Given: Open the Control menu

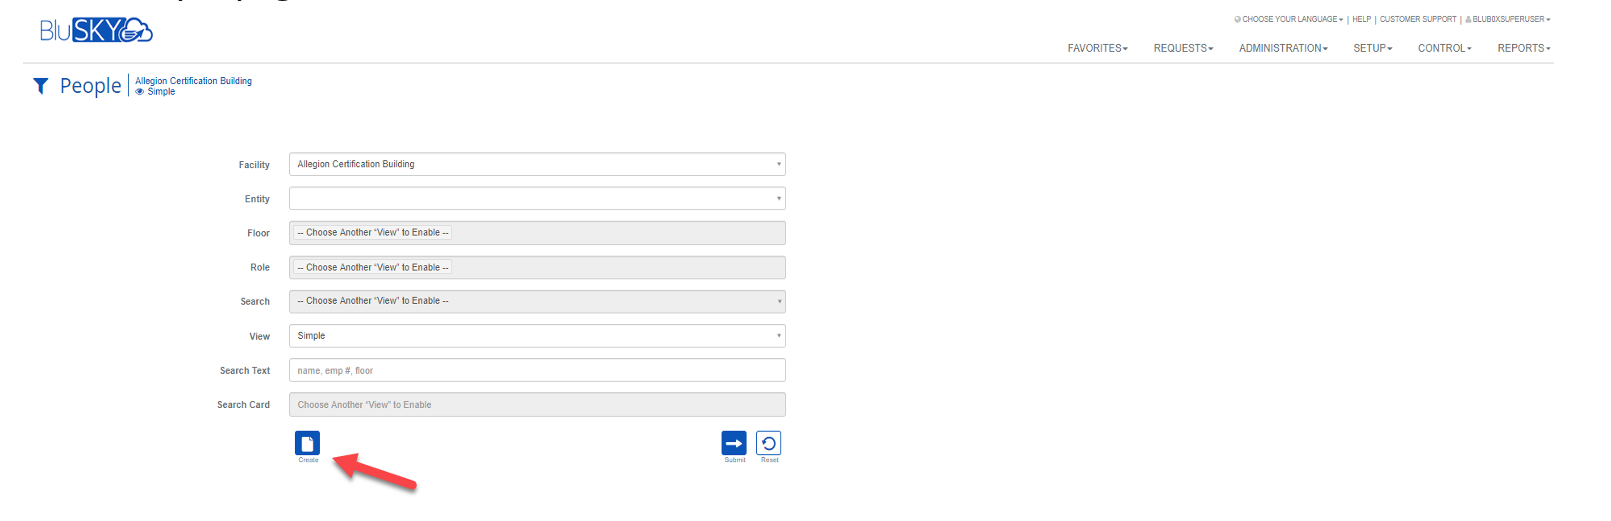Looking at the screenshot, I should pos(1444,48).
